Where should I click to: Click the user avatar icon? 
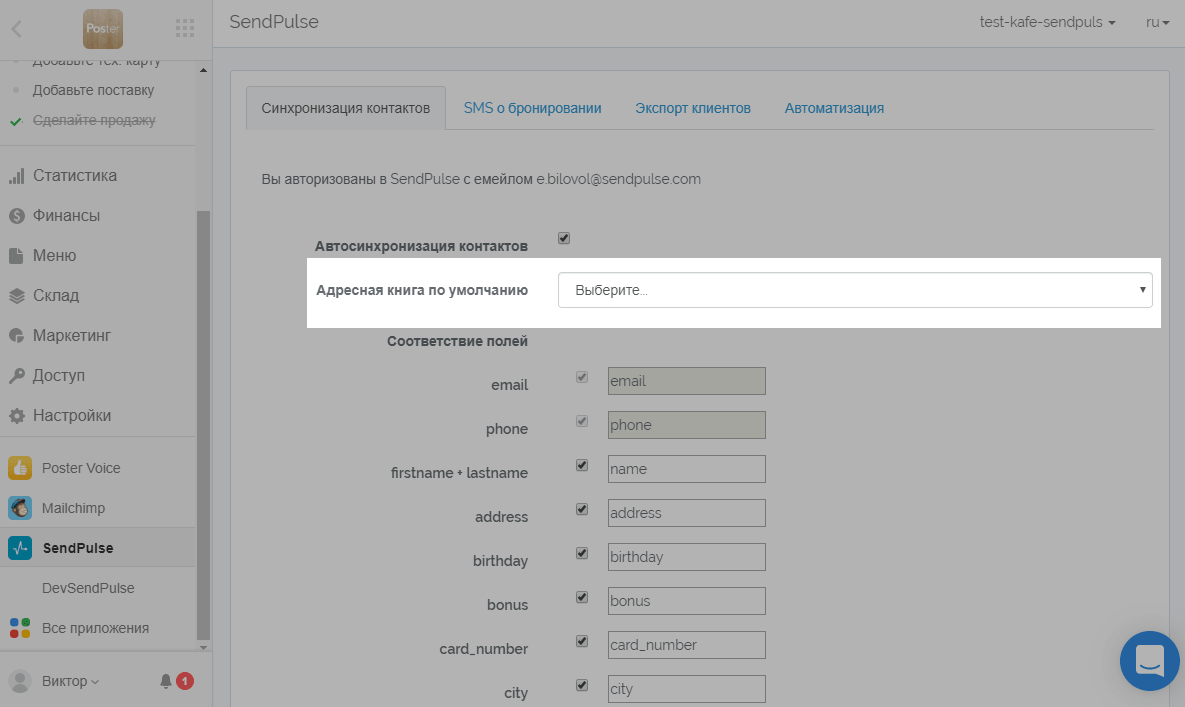coord(20,681)
